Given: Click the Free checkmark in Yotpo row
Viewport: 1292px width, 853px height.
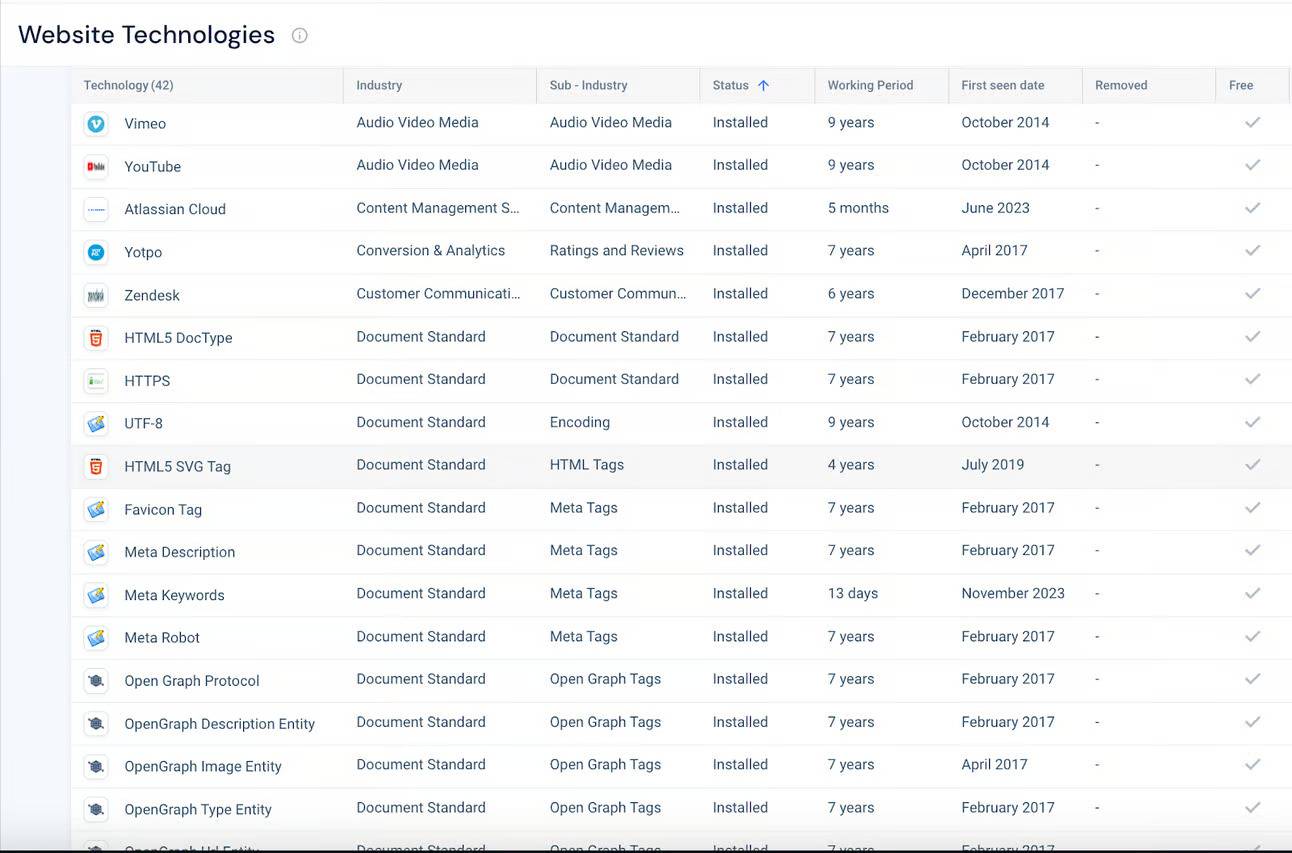Looking at the screenshot, I should pyautogui.click(x=1252, y=251).
